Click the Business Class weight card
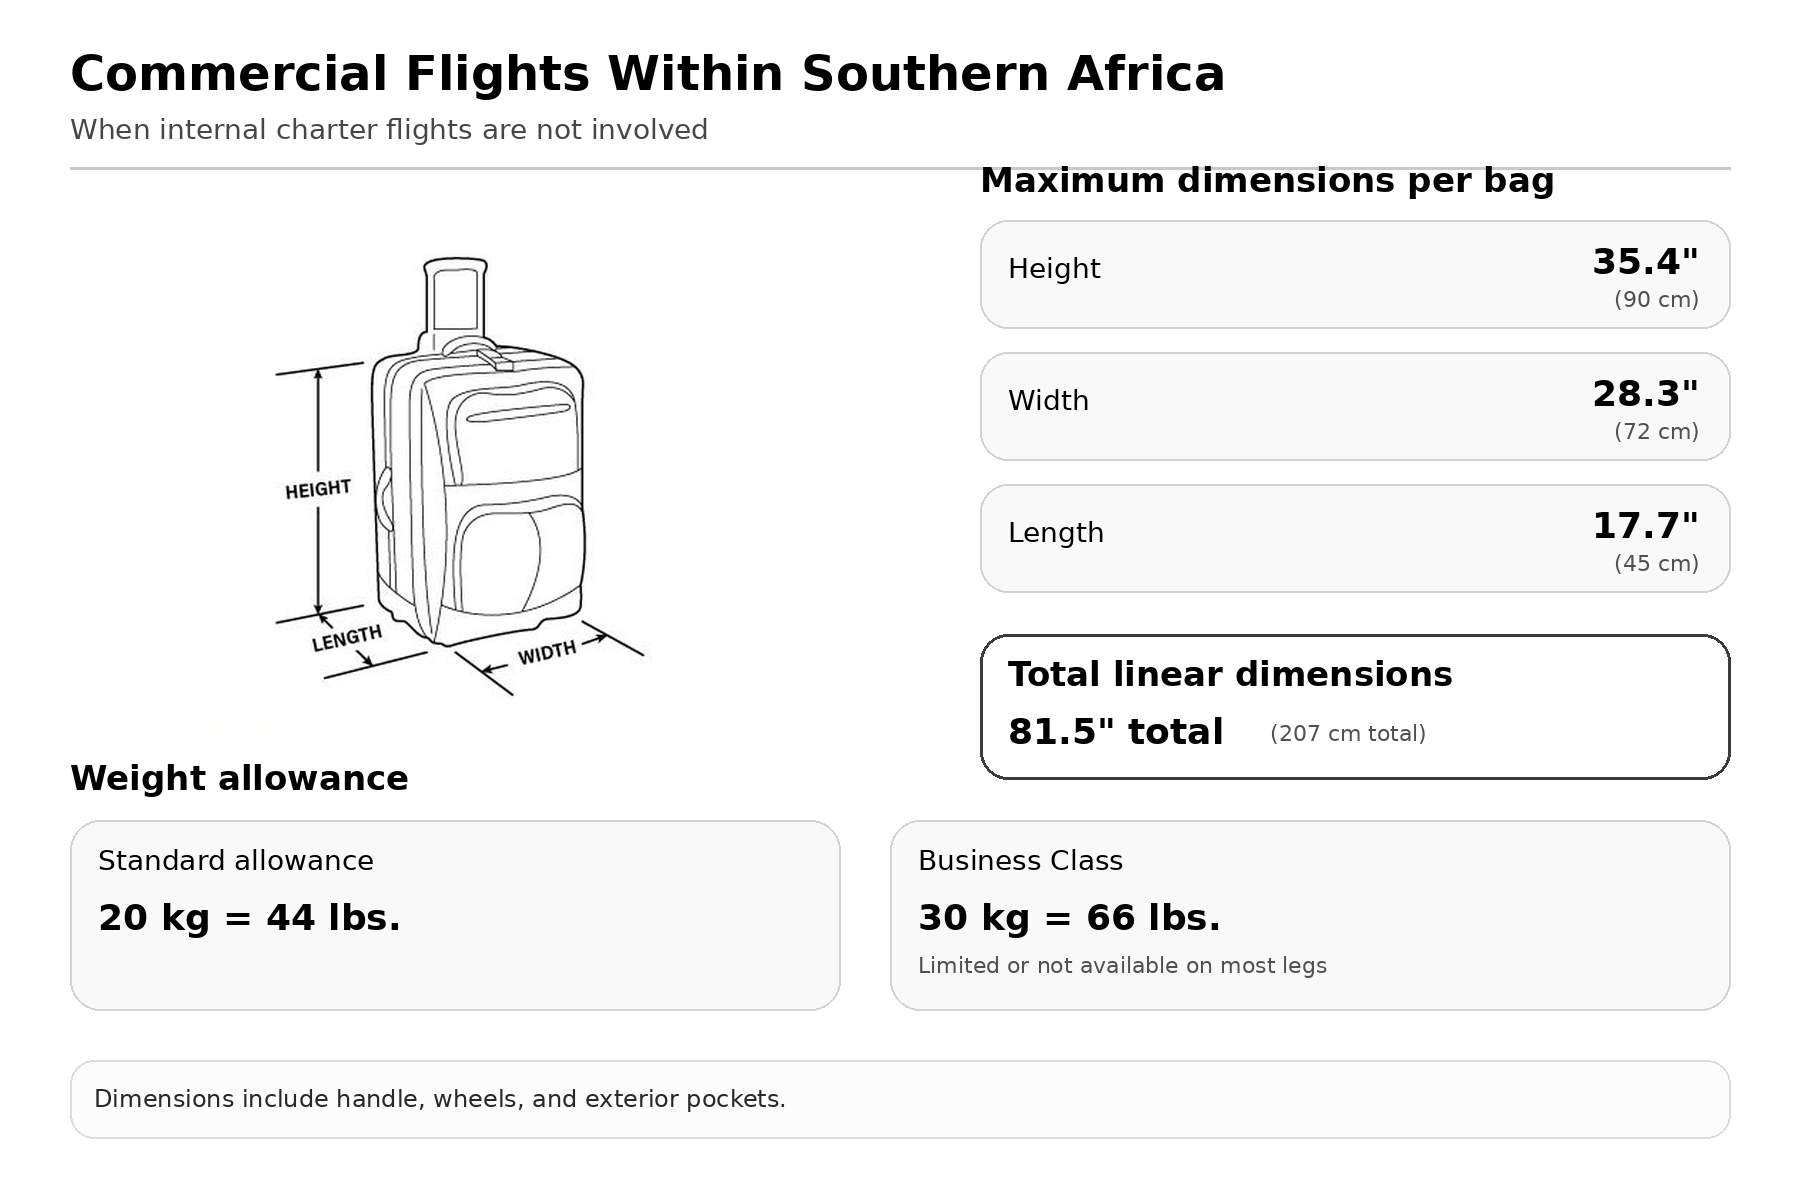Image resolution: width=1800 pixels, height=1200 pixels. (1309, 915)
